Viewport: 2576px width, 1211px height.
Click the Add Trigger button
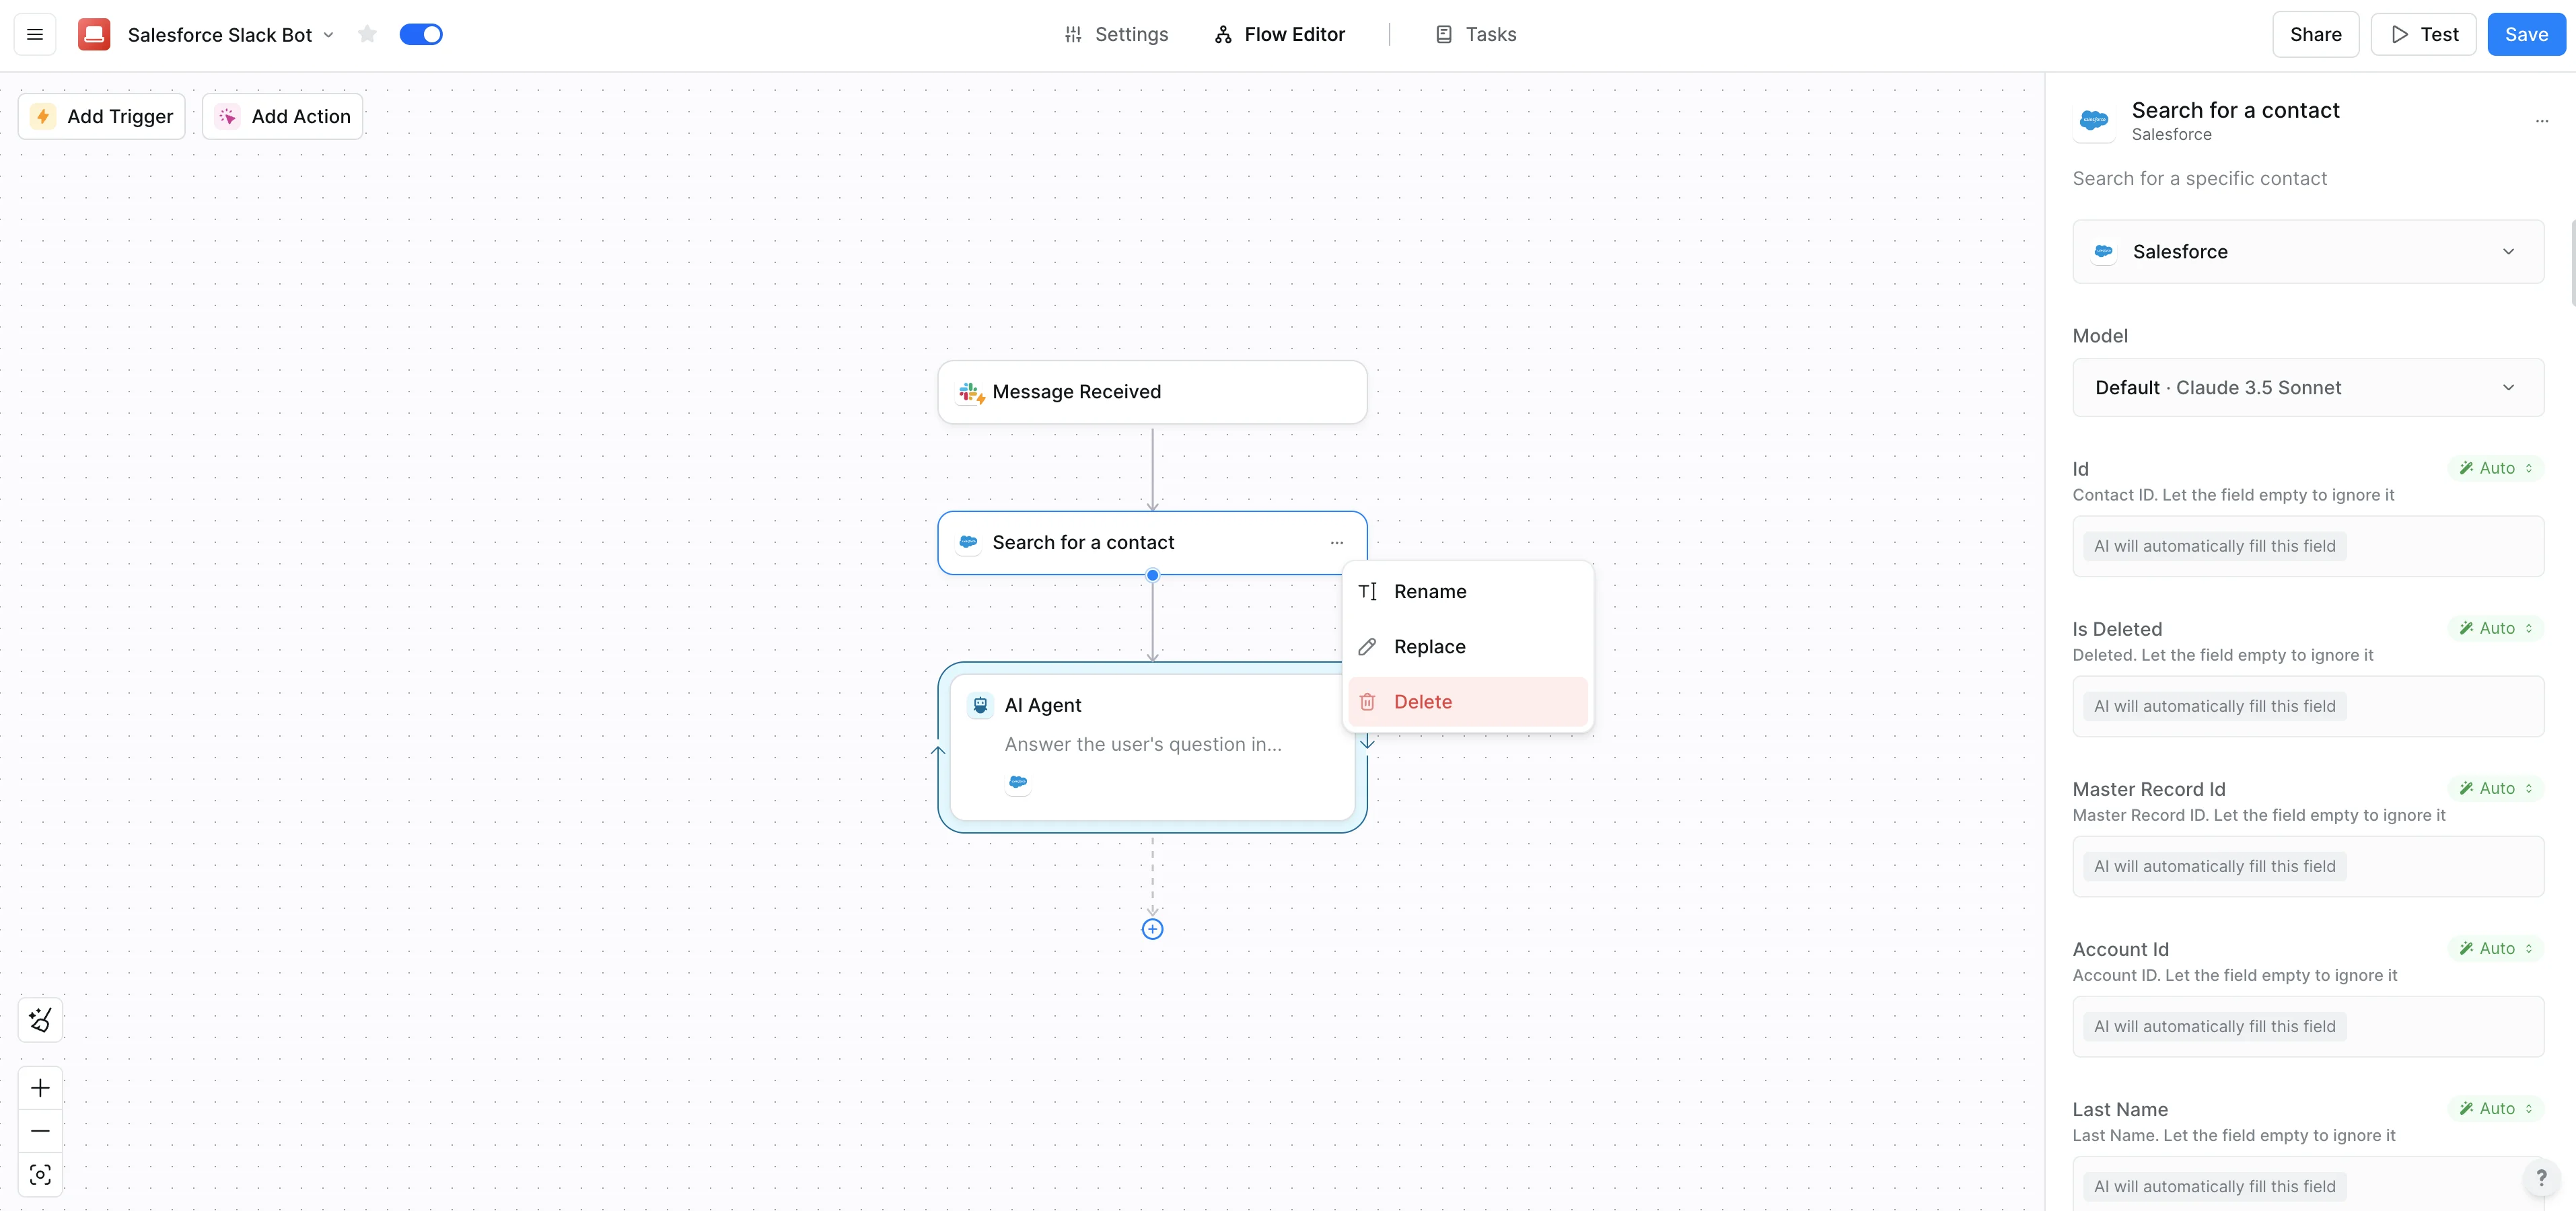pyautogui.click(x=102, y=116)
